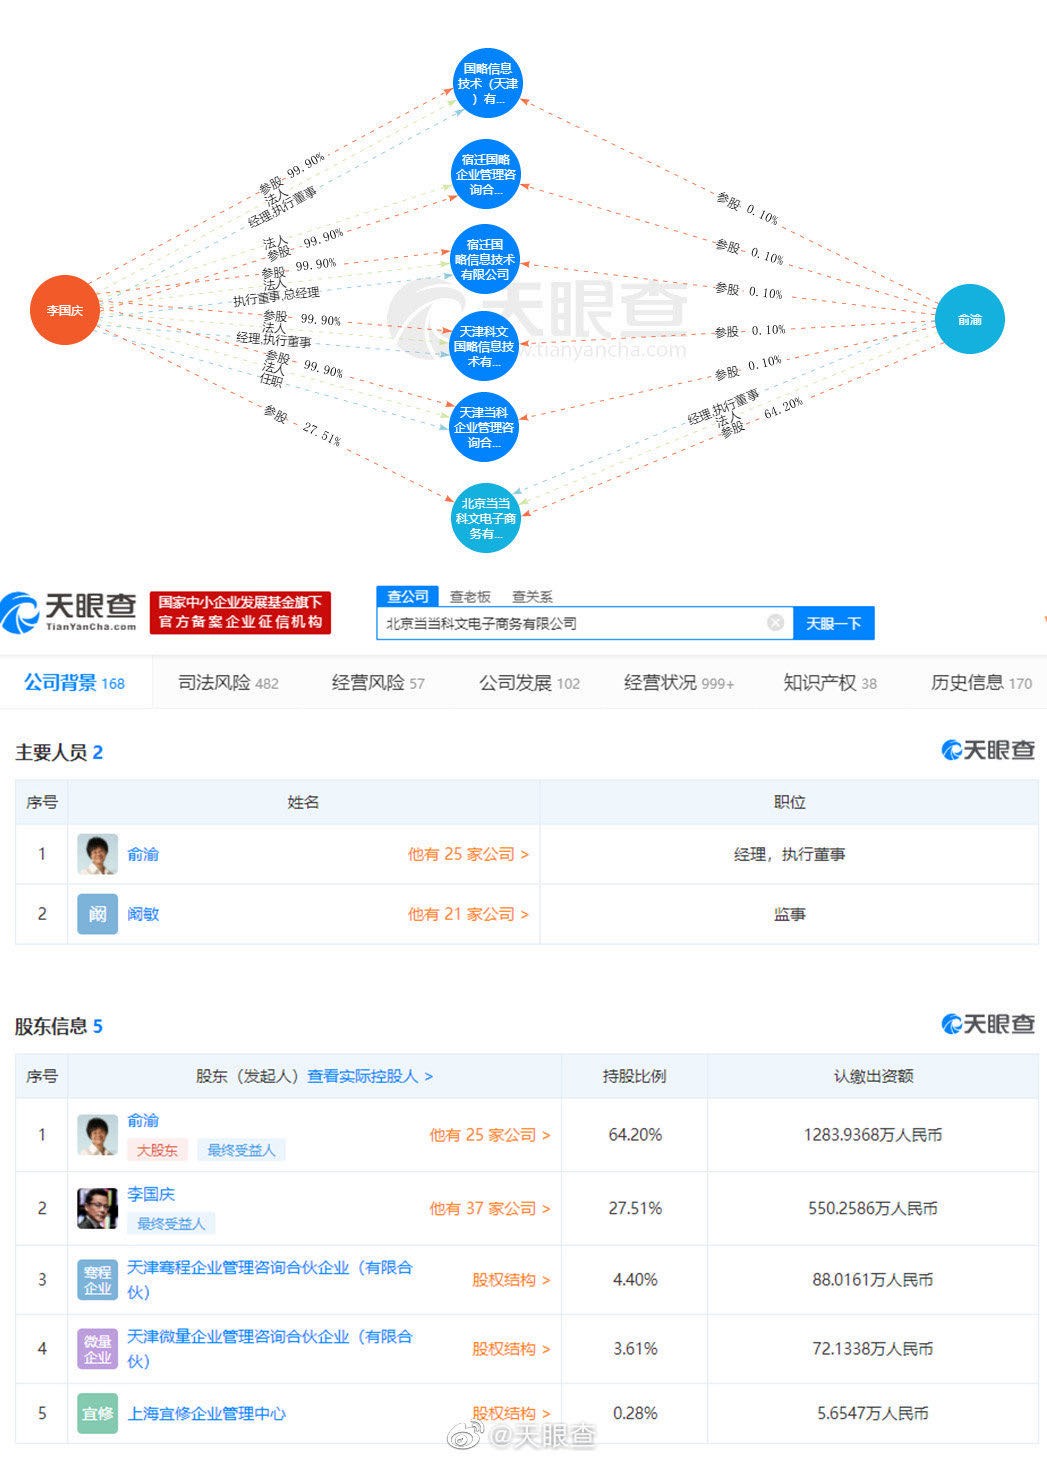Expand 股权结构 for 上海宜修企业管理中心
Image resolution: width=1047 pixels, height=1461 pixels.
pos(511,1413)
